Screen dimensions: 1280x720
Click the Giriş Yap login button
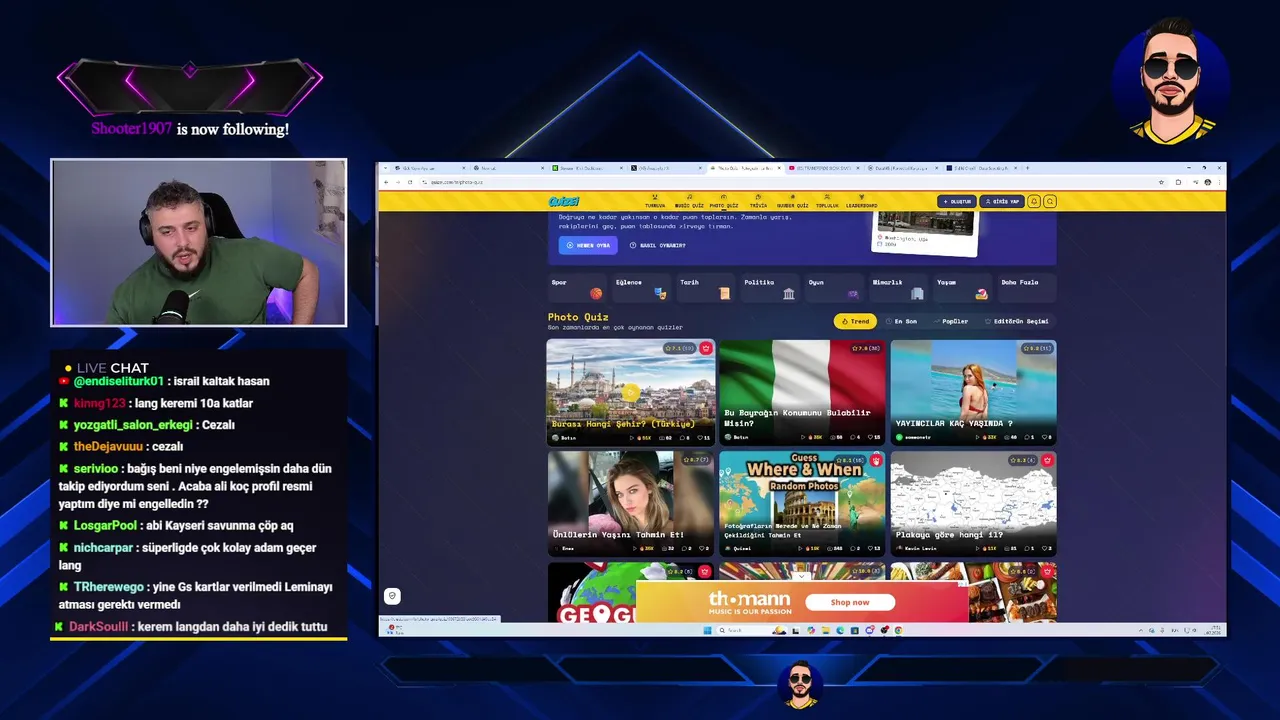point(1002,201)
